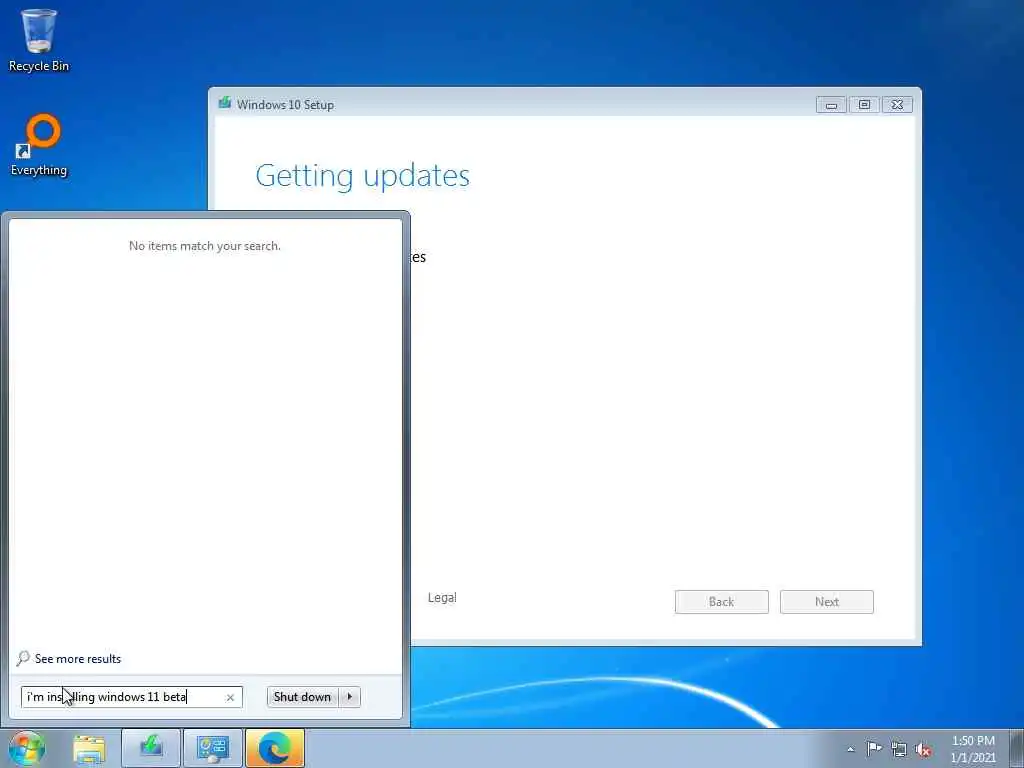
Task: Clear the Start menu search box
Action: (230, 697)
